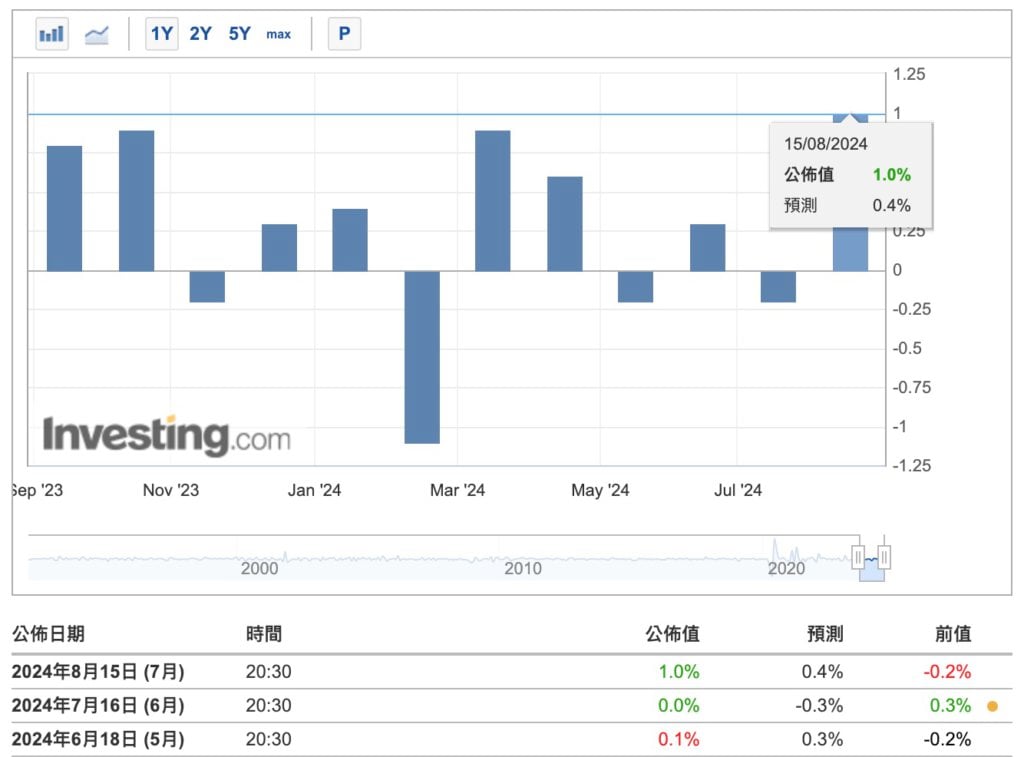1024x757 pixels.
Task: Click the orange dot beside 0.3% previous value
Action: point(992,706)
